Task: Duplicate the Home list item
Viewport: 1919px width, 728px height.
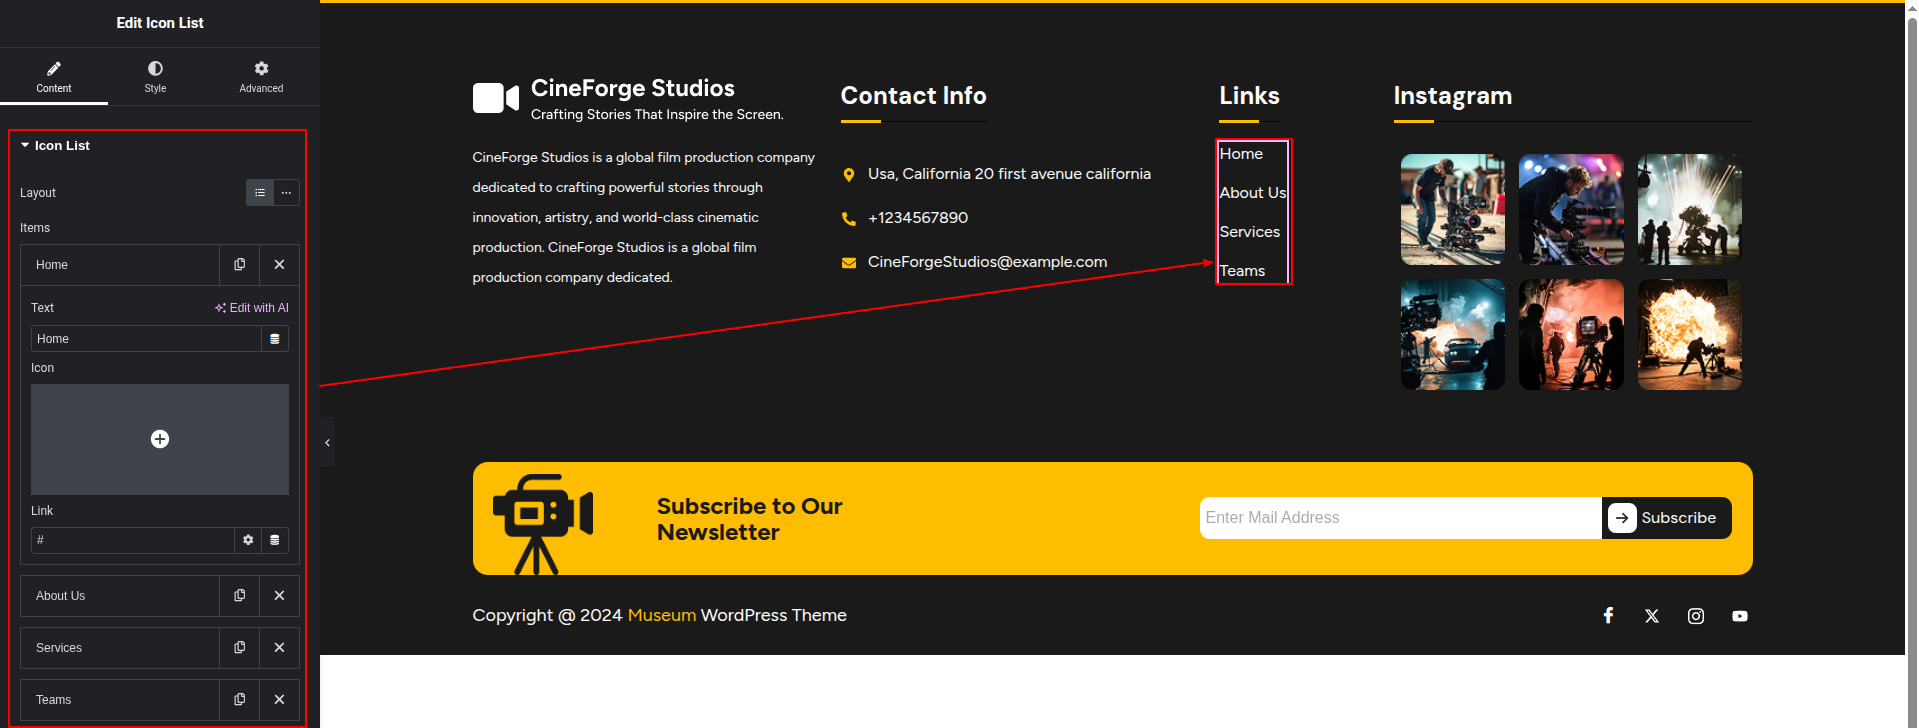Action: [240, 265]
